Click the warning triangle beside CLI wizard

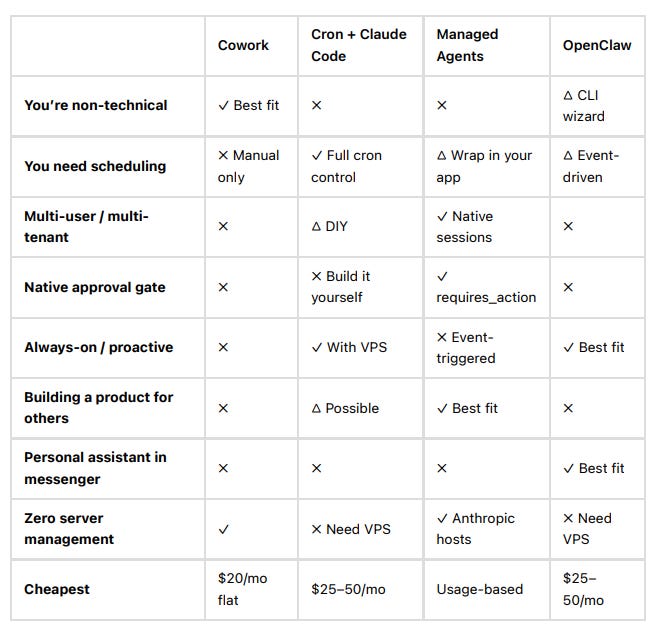tap(568, 95)
